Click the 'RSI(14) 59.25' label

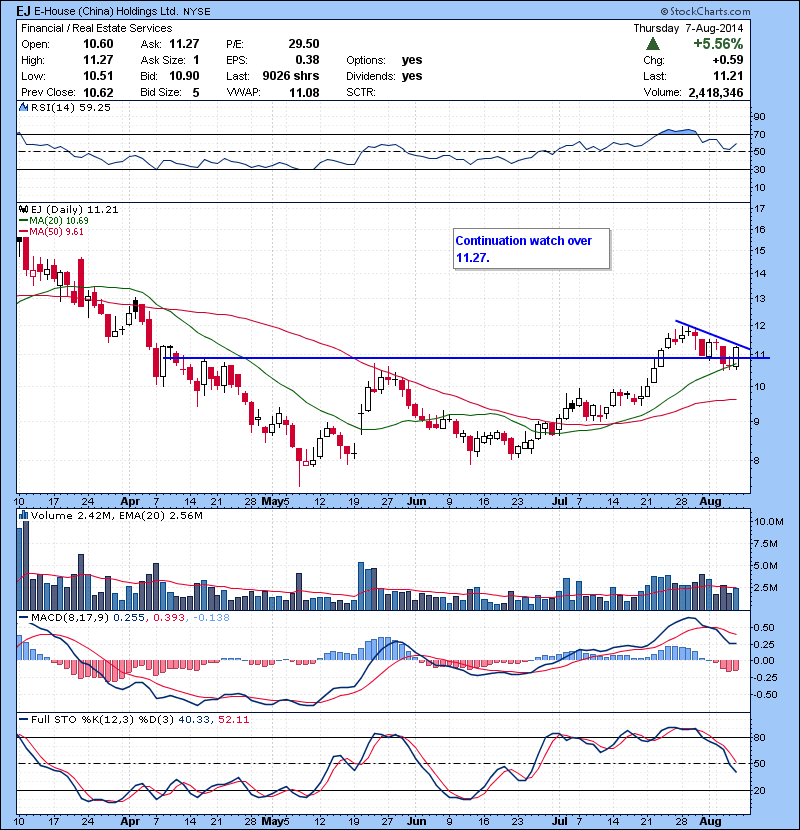pos(71,107)
